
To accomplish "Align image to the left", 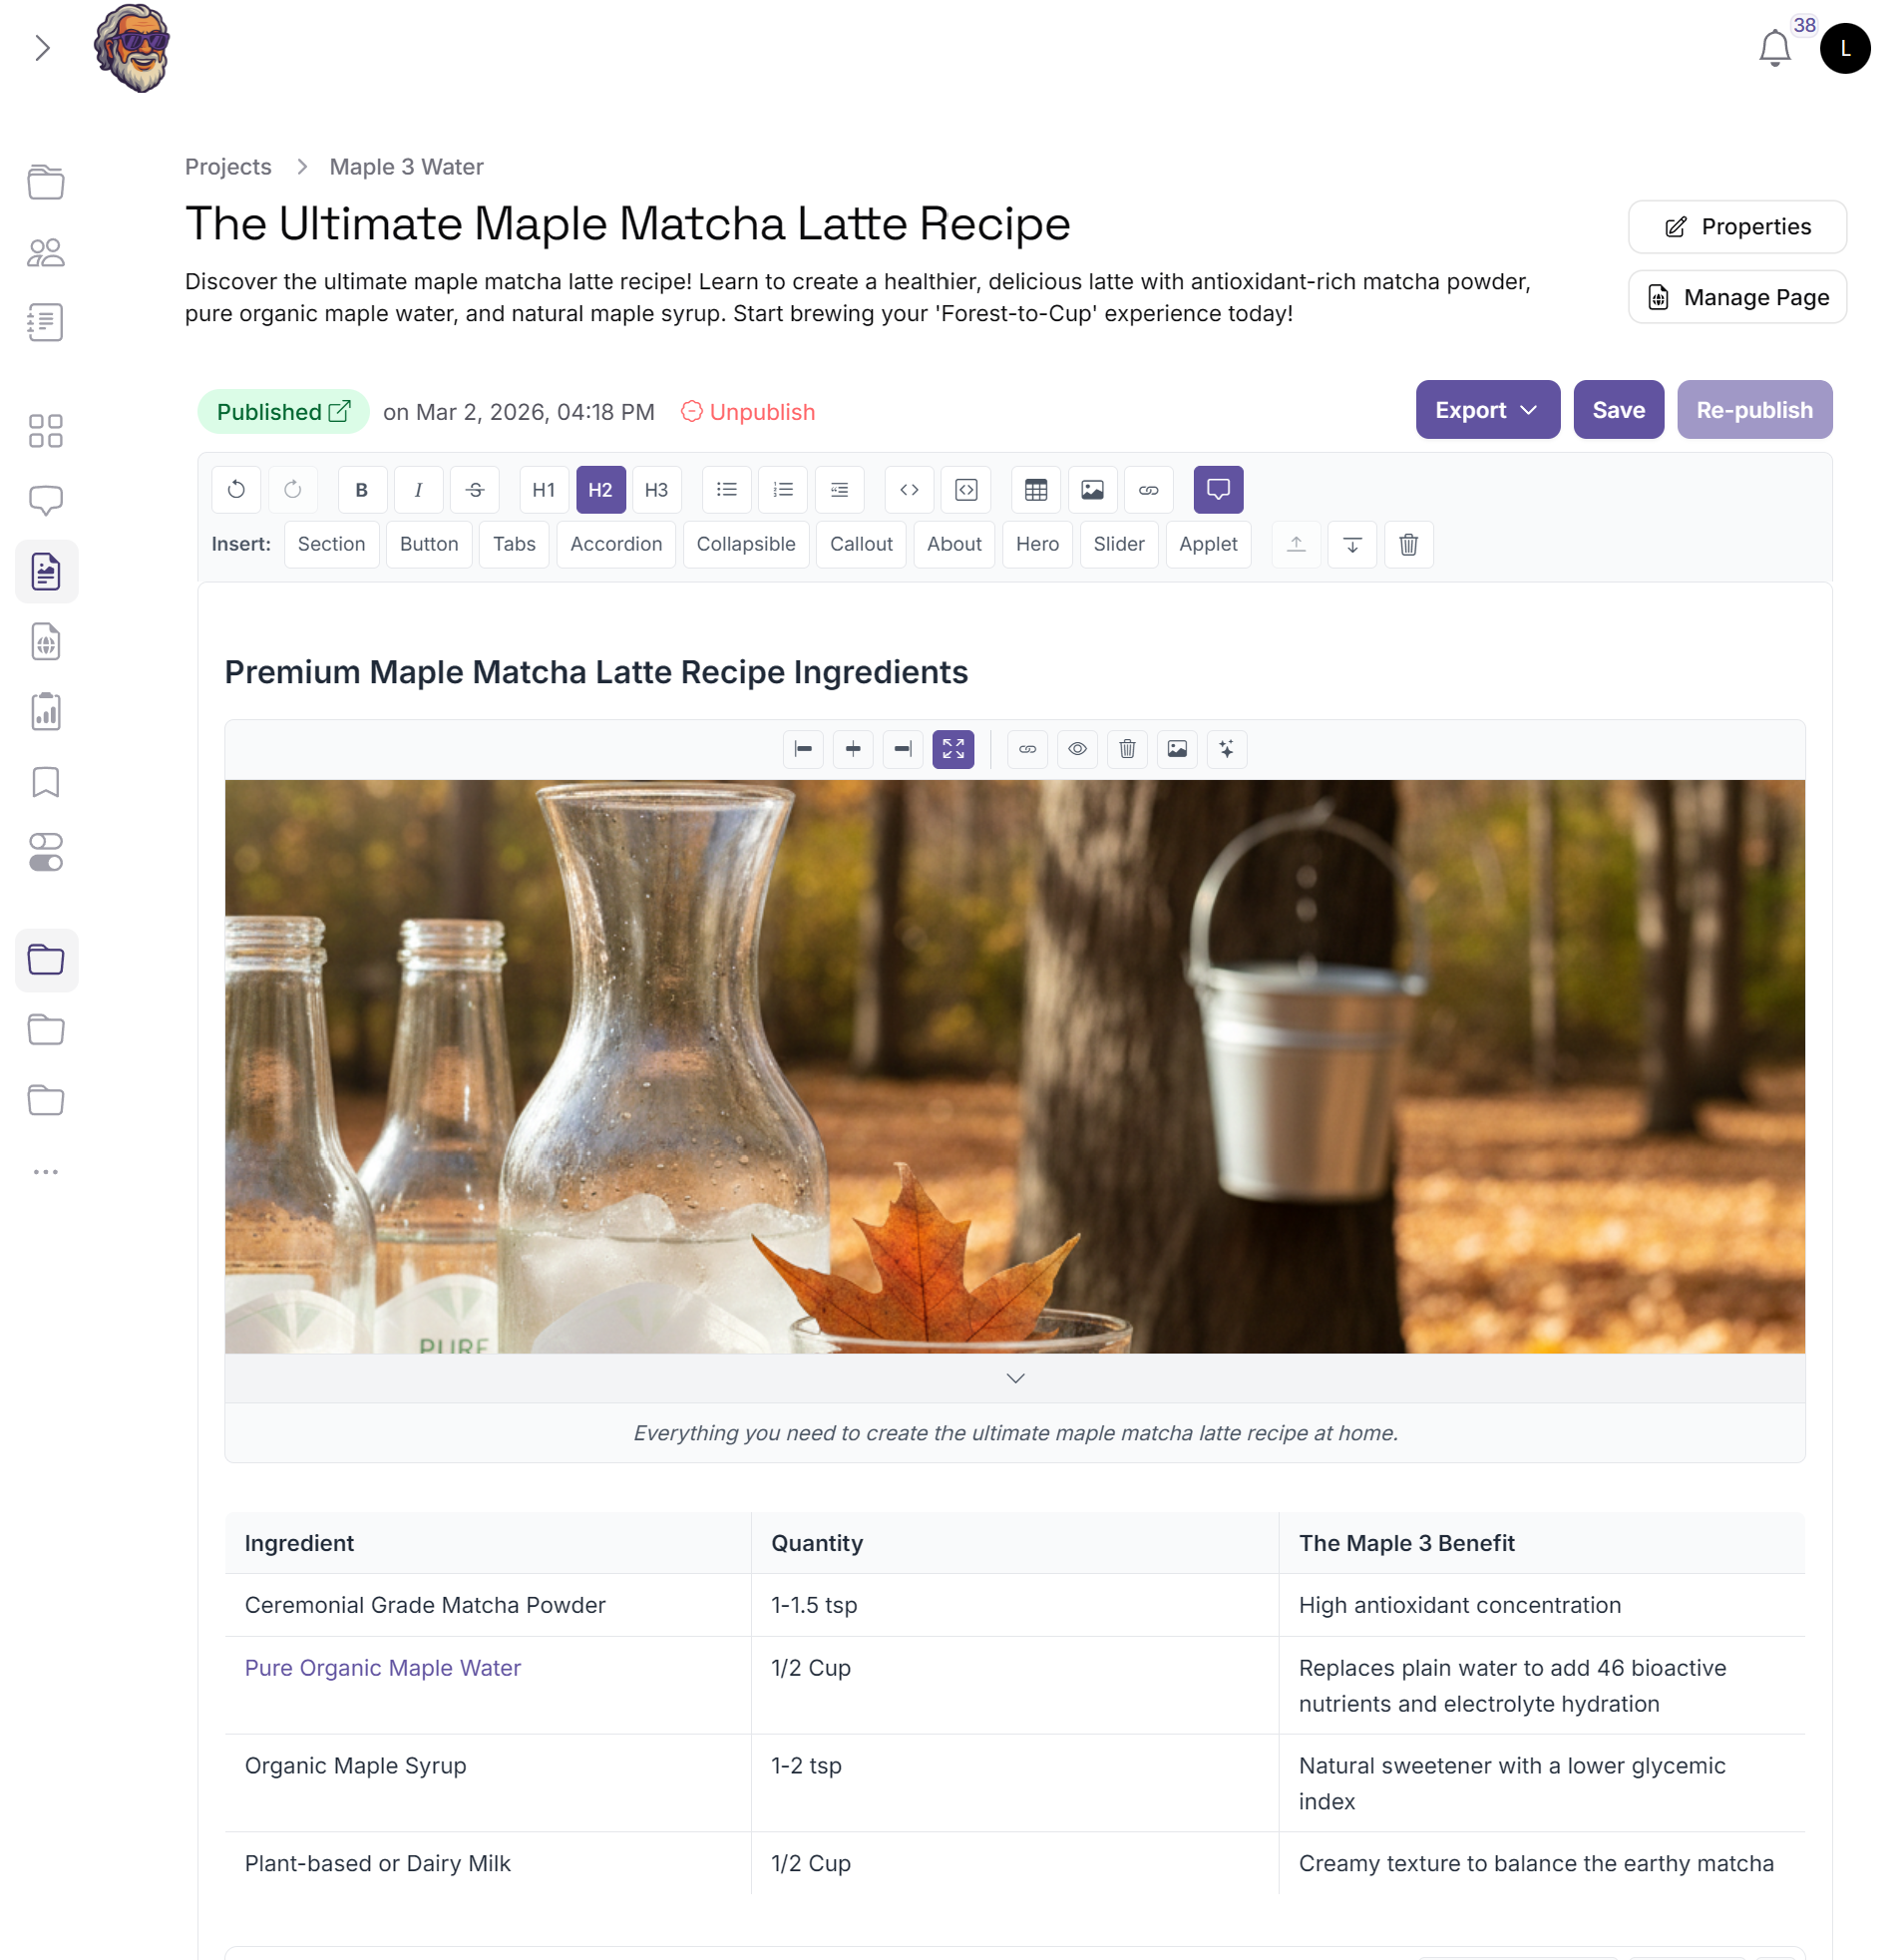I will coord(803,749).
